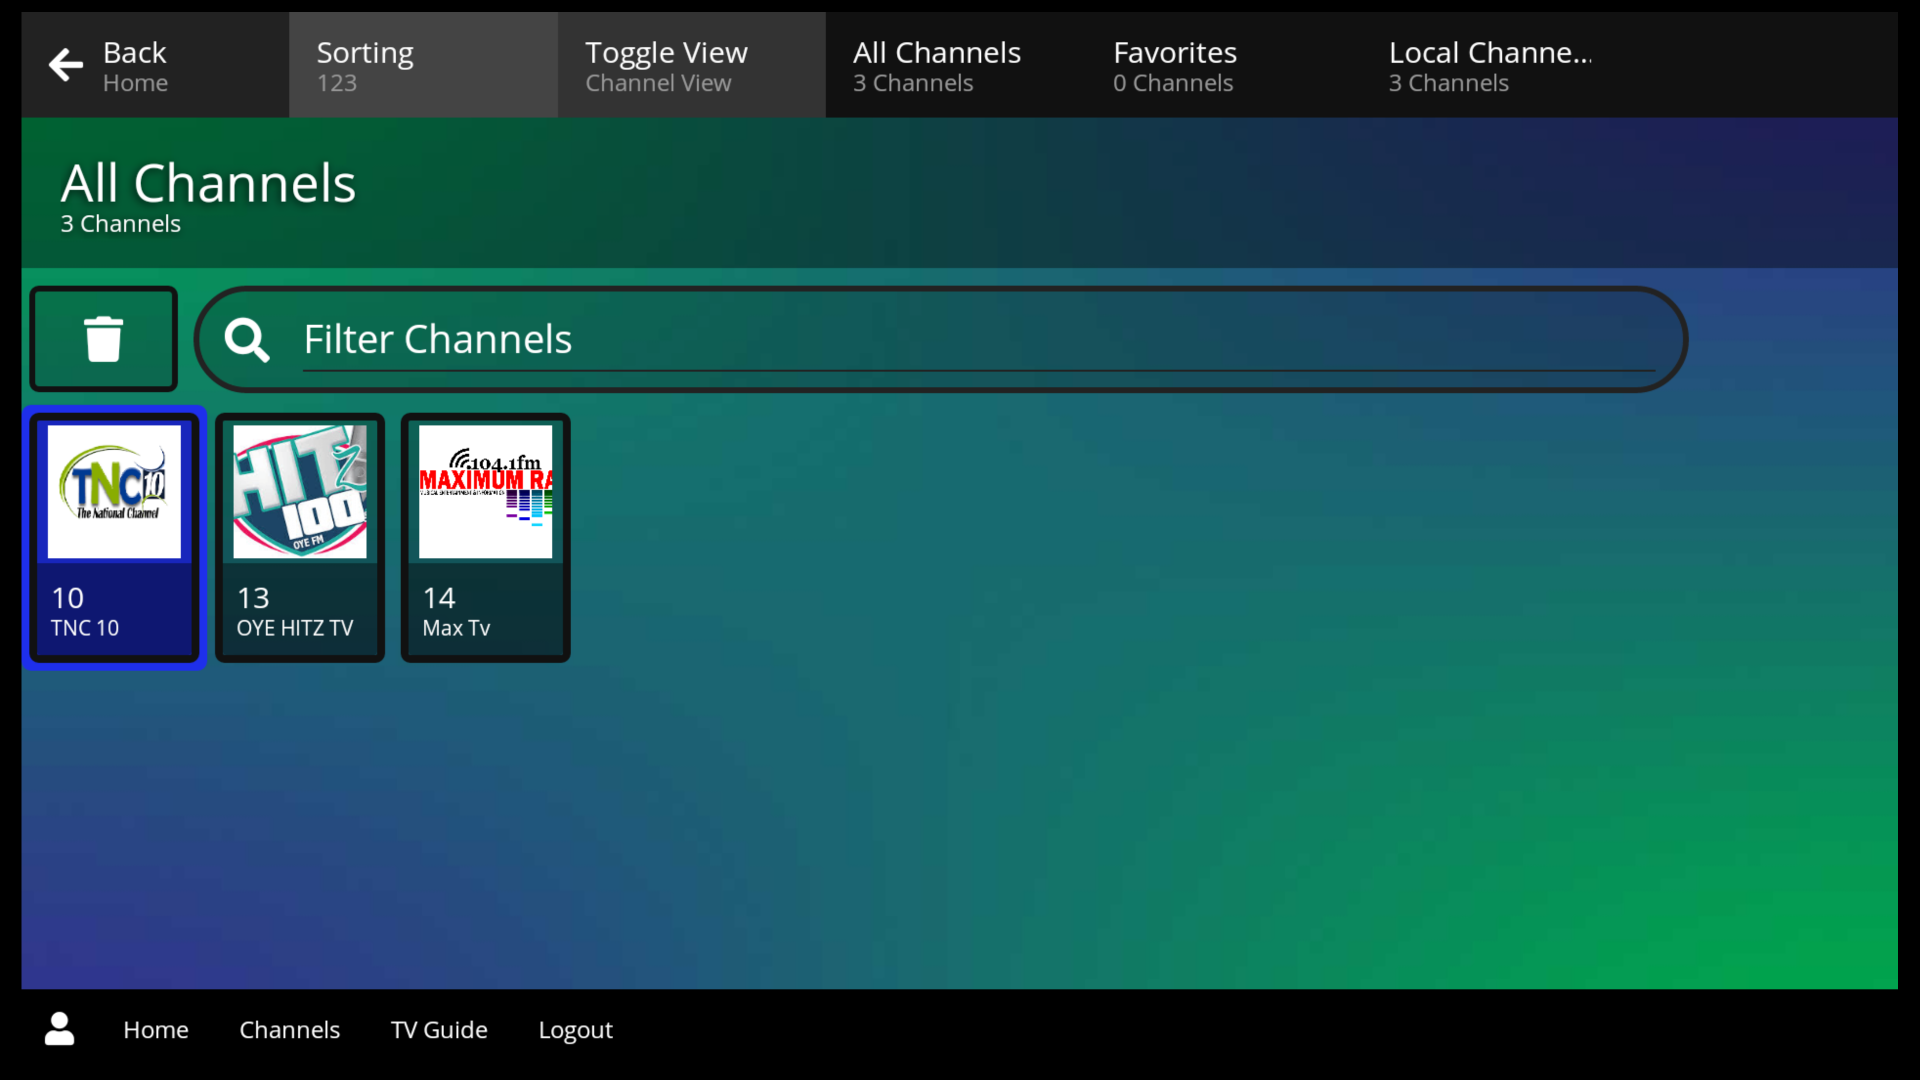Image resolution: width=1920 pixels, height=1080 pixels.
Task: Open the Max Tv 104.1fm channel logo
Action: 484,490
